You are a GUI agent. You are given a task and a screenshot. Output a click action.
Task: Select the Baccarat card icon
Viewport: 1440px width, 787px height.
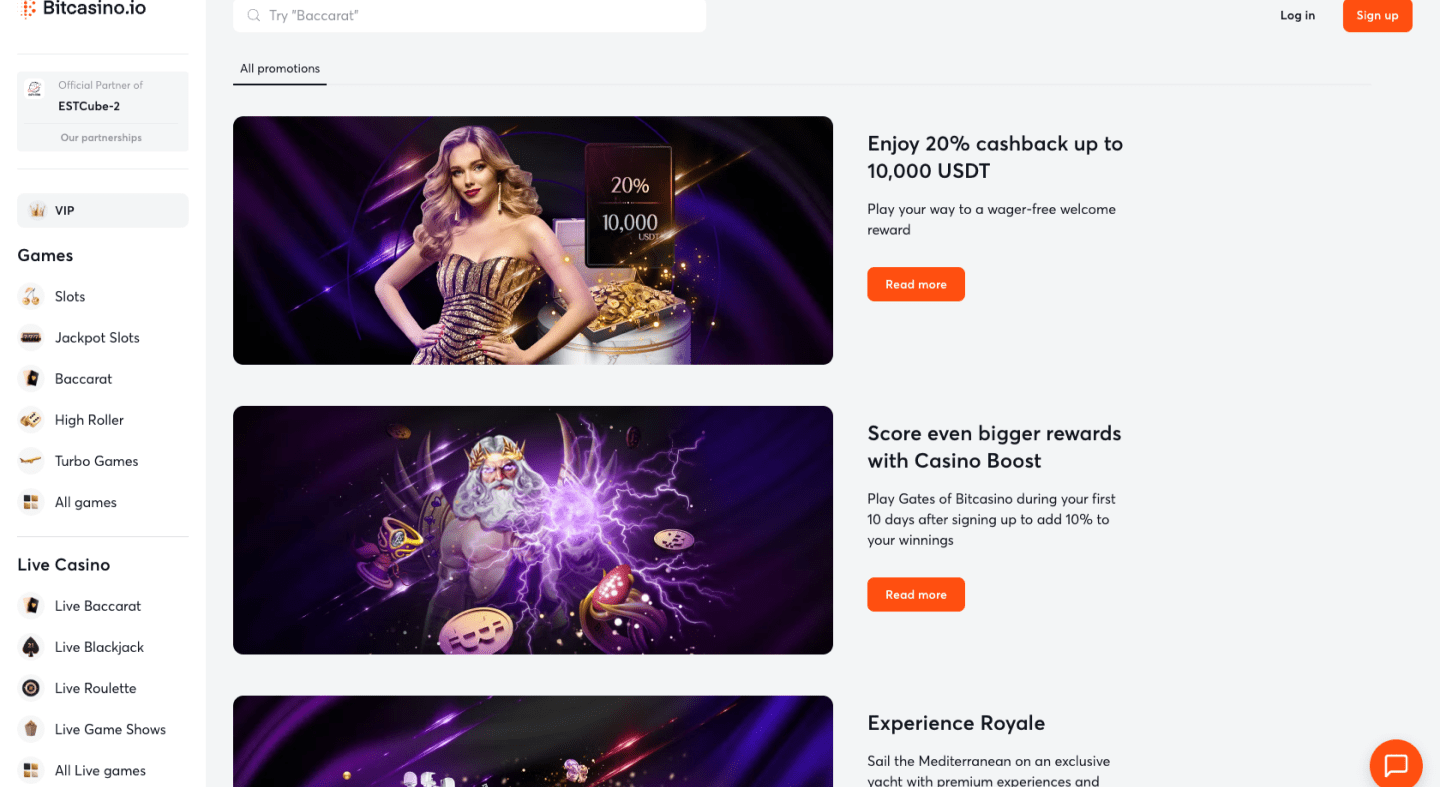[31, 378]
